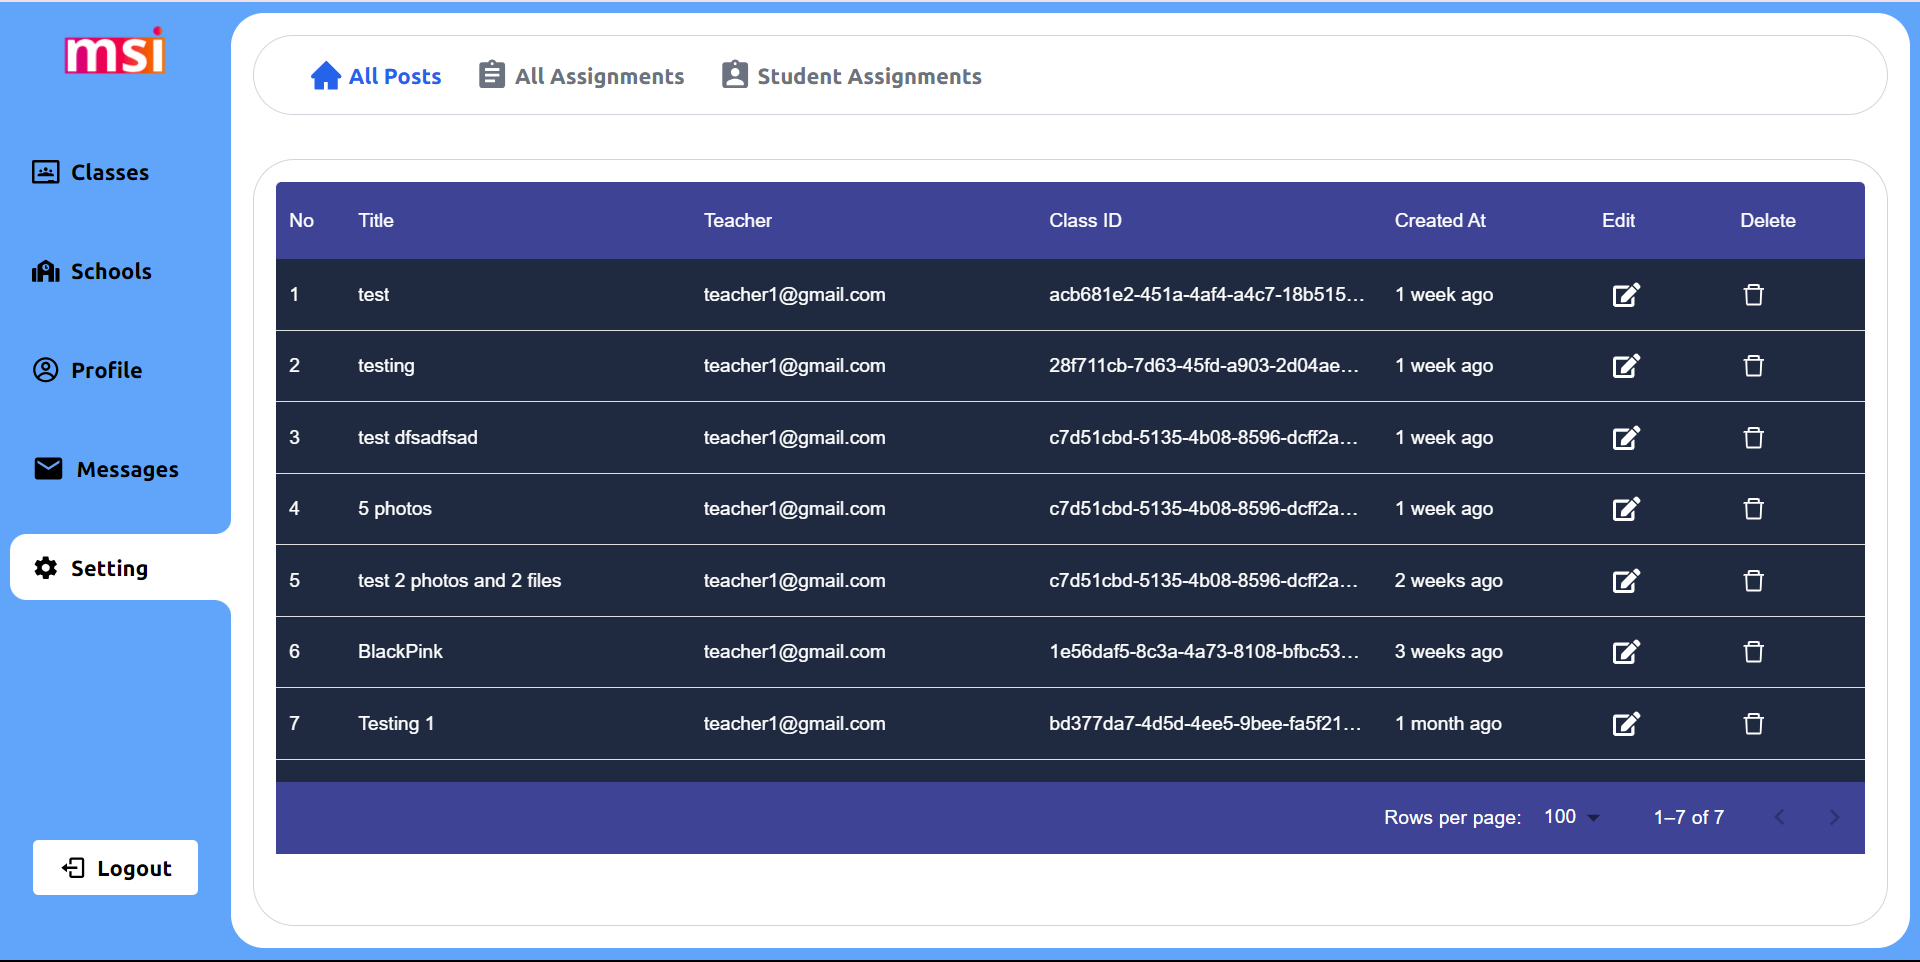Screen dimensions: 1920x962
Task: Click the msi logo
Action: pos(115,51)
